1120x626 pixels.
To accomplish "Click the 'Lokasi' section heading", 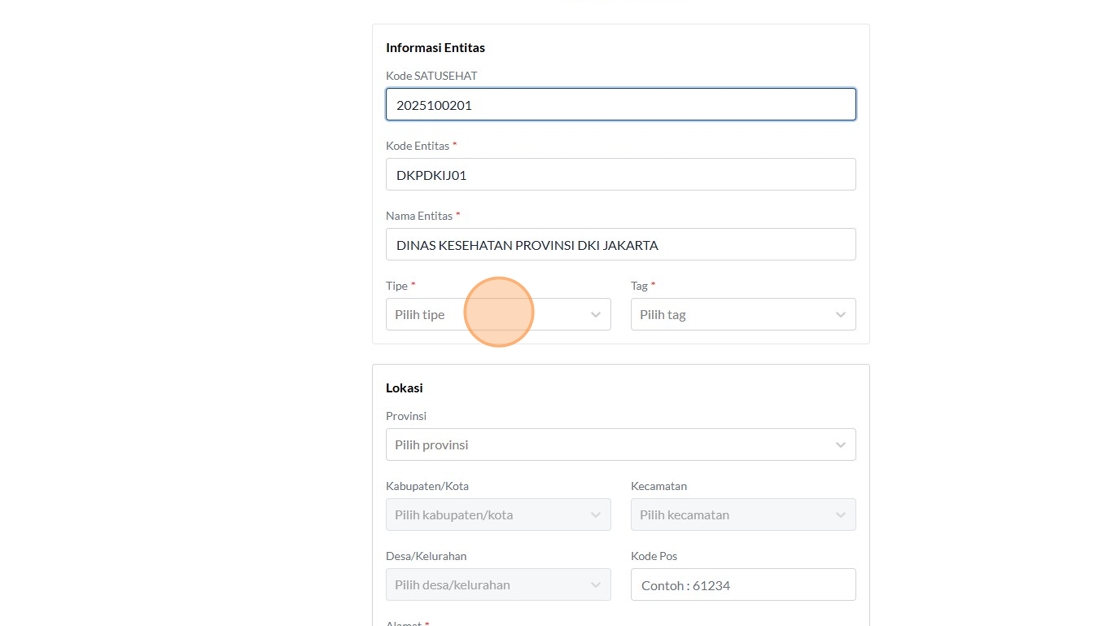I will [x=404, y=388].
